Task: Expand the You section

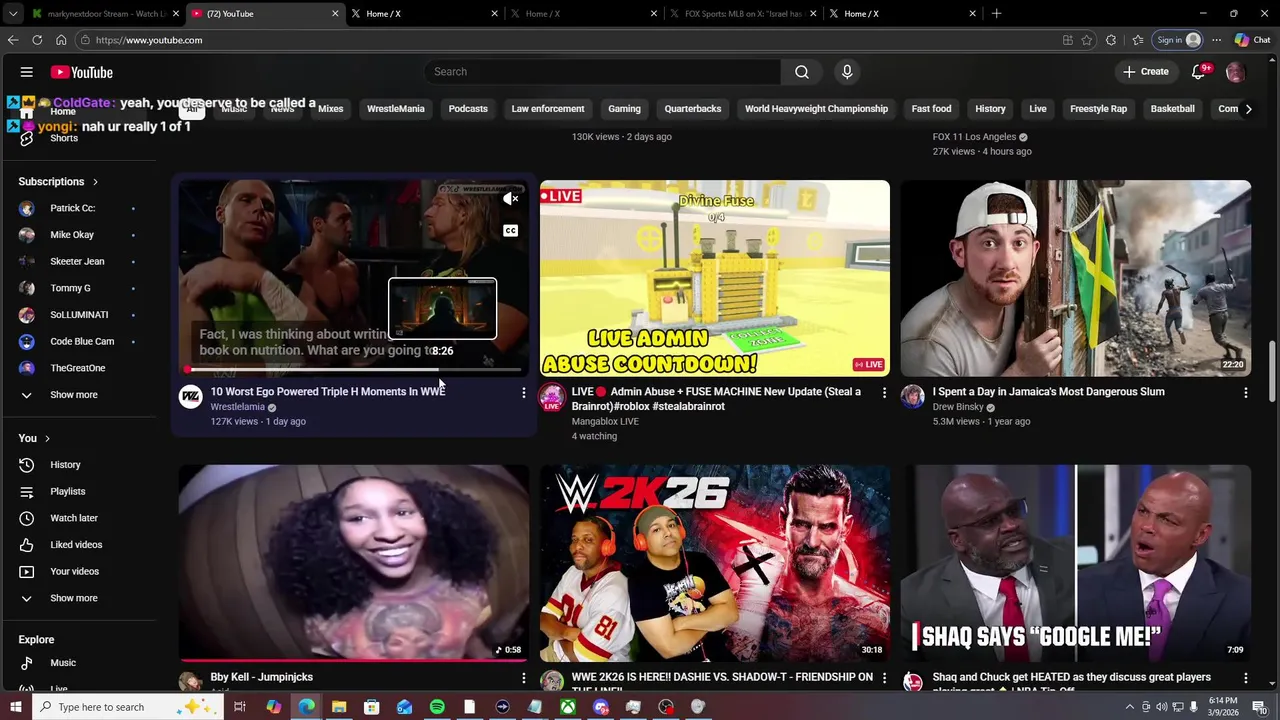Action: (x=34, y=438)
